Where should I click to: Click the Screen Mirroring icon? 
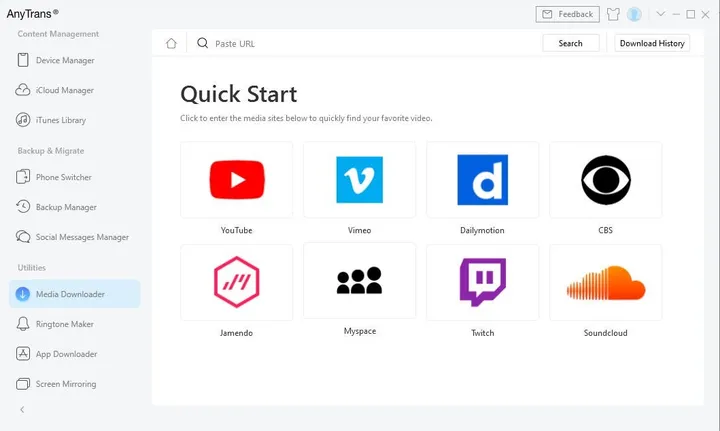pos(23,384)
